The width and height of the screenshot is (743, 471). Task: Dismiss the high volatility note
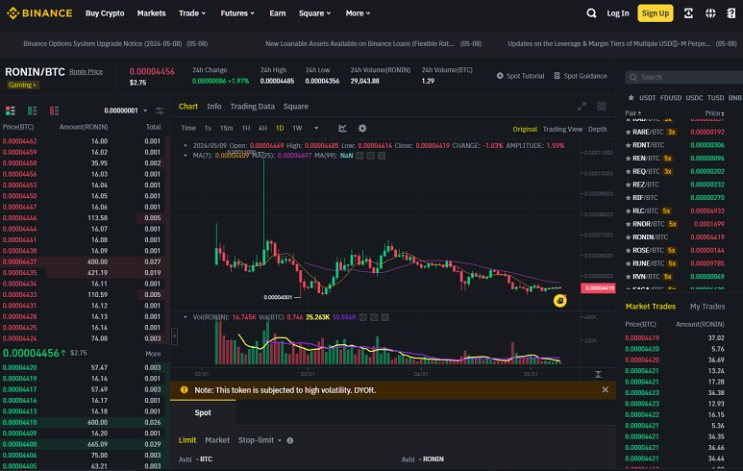(x=605, y=389)
